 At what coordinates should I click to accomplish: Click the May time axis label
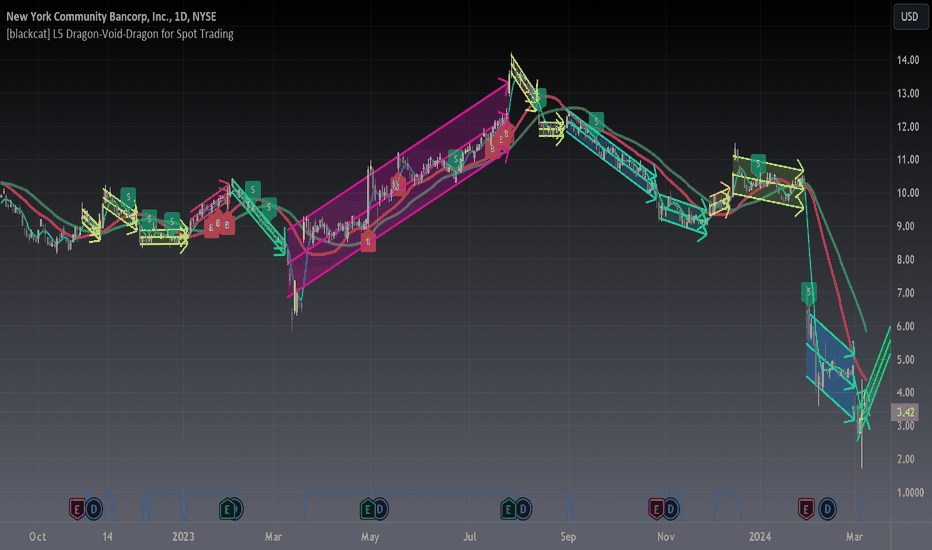pyautogui.click(x=370, y=537)
